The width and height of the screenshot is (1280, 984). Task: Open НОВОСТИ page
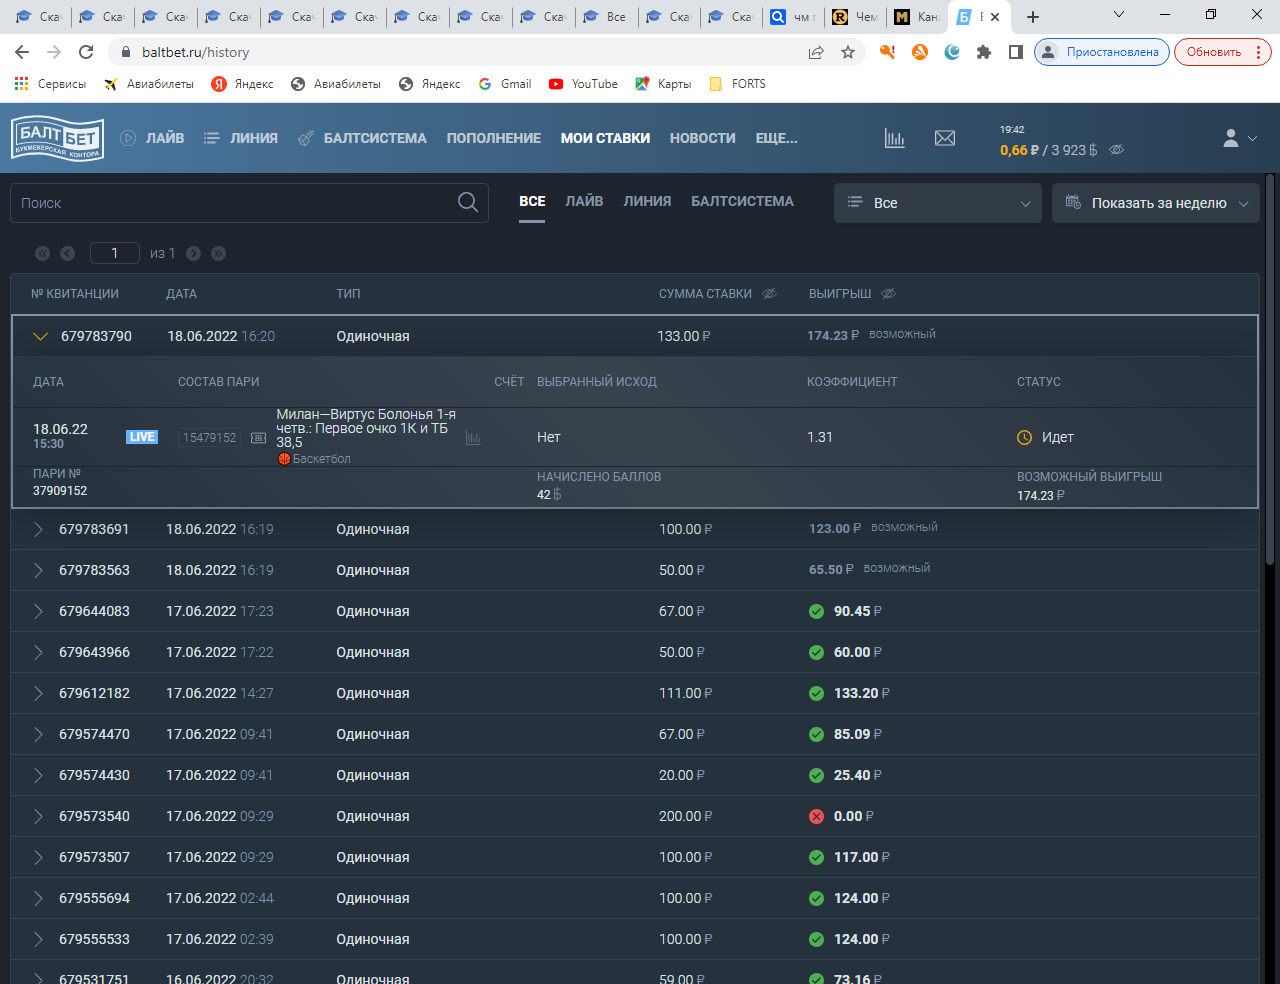tap(703, 138)
